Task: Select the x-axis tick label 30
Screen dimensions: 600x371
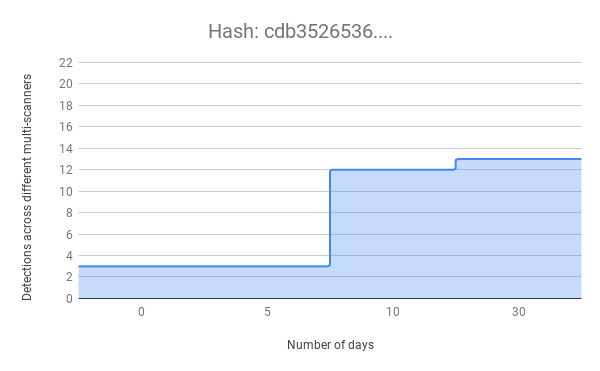Action: (518, 312)
